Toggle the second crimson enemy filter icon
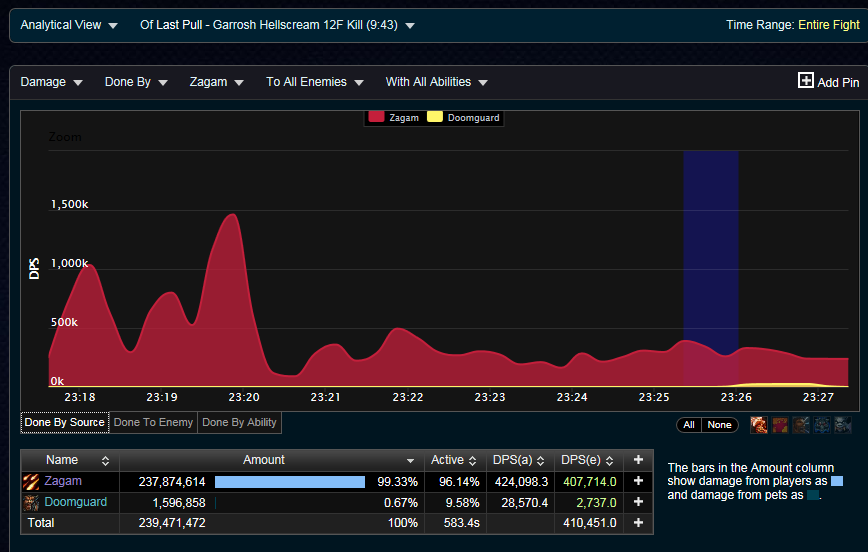Screen dimensions: 868x552 pyautogui.click(x=780, y=425)
